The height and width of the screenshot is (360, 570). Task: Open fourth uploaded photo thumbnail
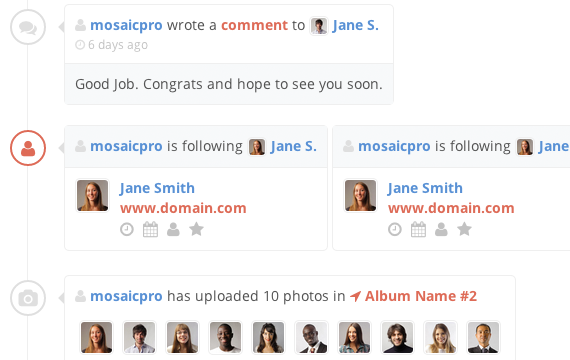coord(225,337)
